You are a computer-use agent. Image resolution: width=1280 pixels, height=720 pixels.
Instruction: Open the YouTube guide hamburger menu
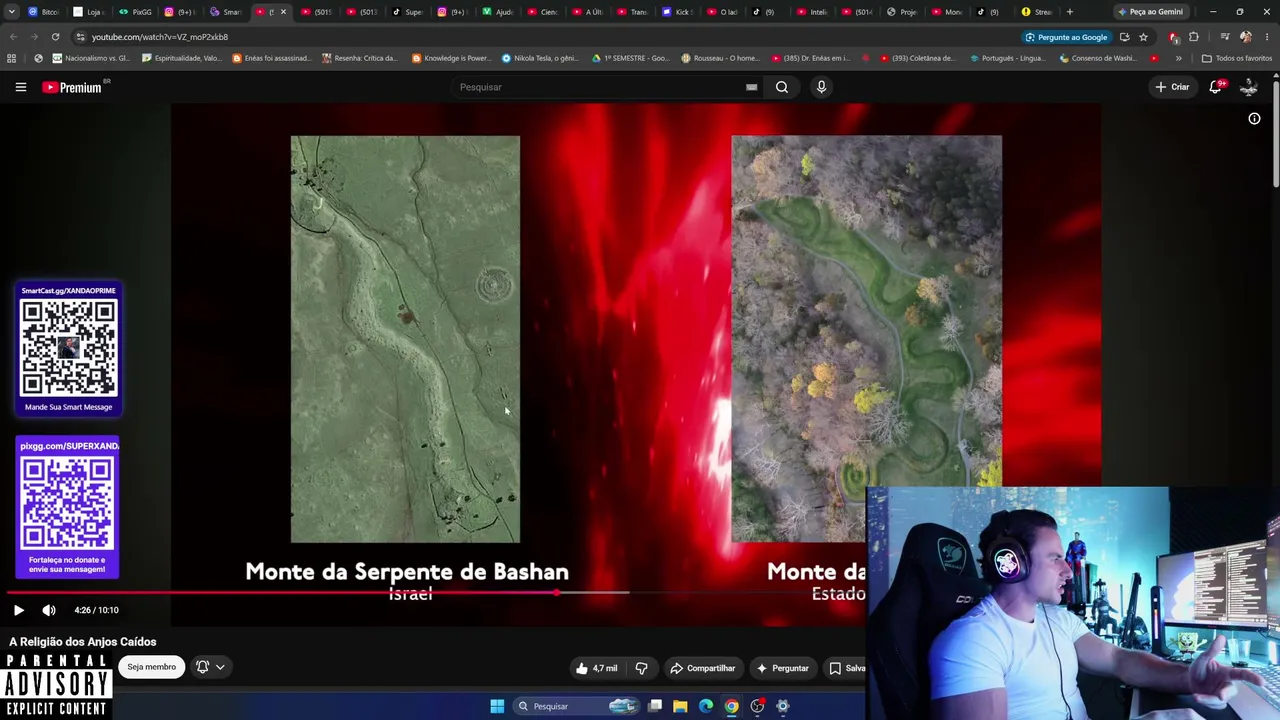pos(20,87)
